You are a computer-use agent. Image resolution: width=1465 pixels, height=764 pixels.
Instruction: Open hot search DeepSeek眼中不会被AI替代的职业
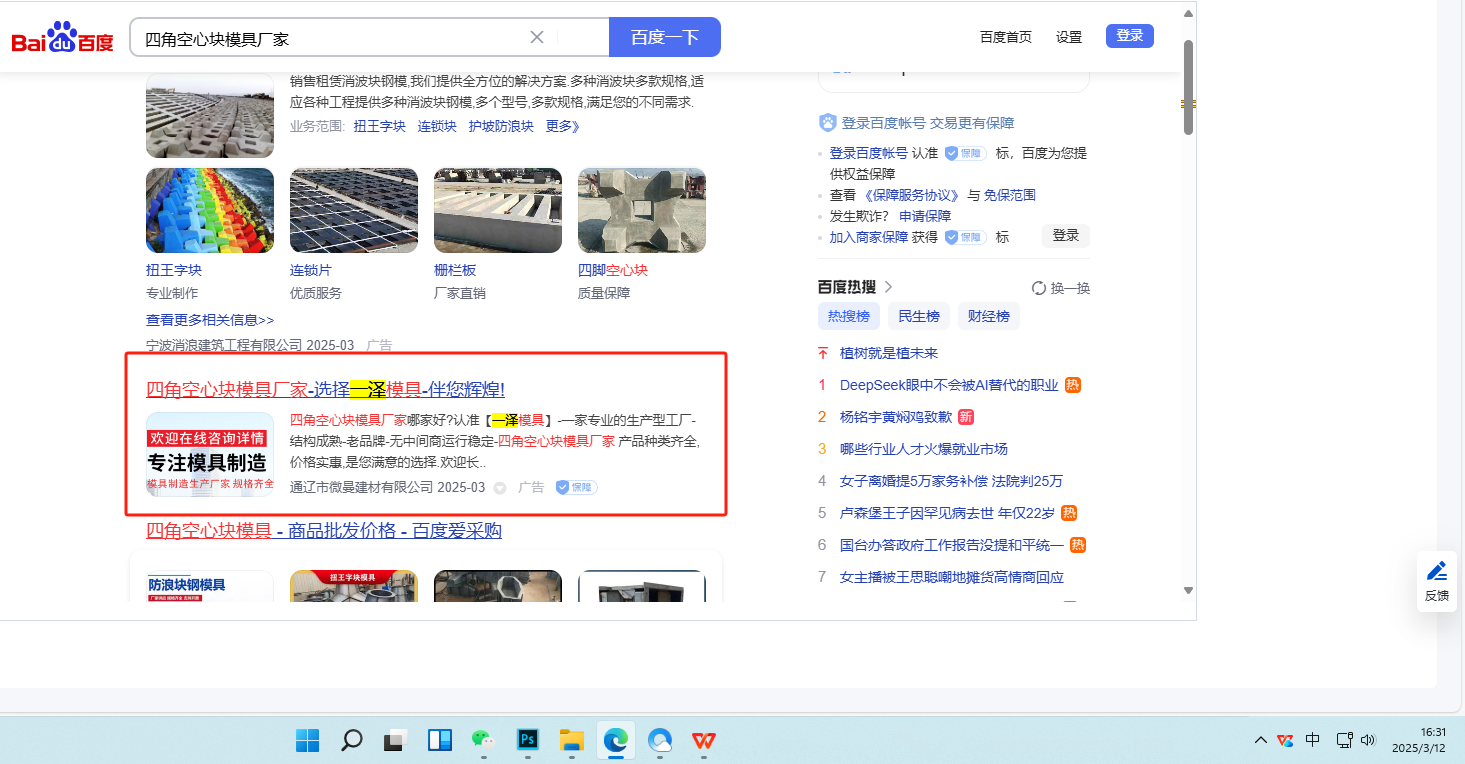click(949, 385)
